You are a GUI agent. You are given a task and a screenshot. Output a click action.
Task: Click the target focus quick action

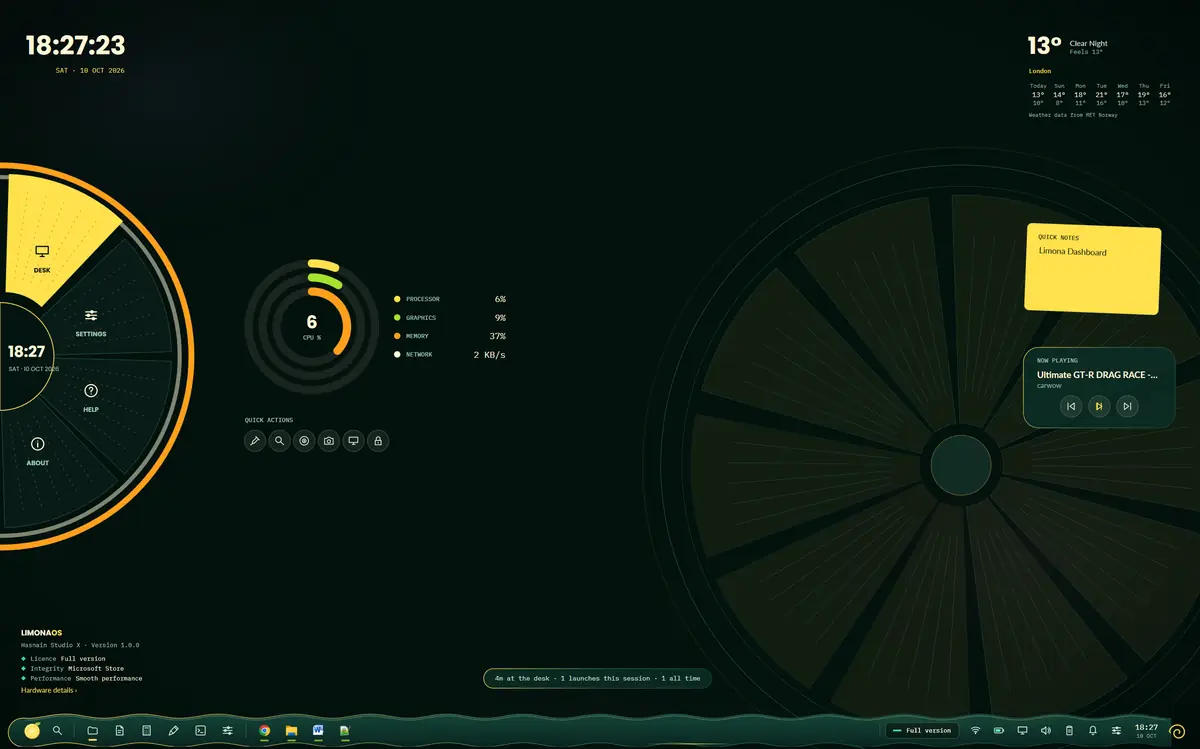click(304, 440)
